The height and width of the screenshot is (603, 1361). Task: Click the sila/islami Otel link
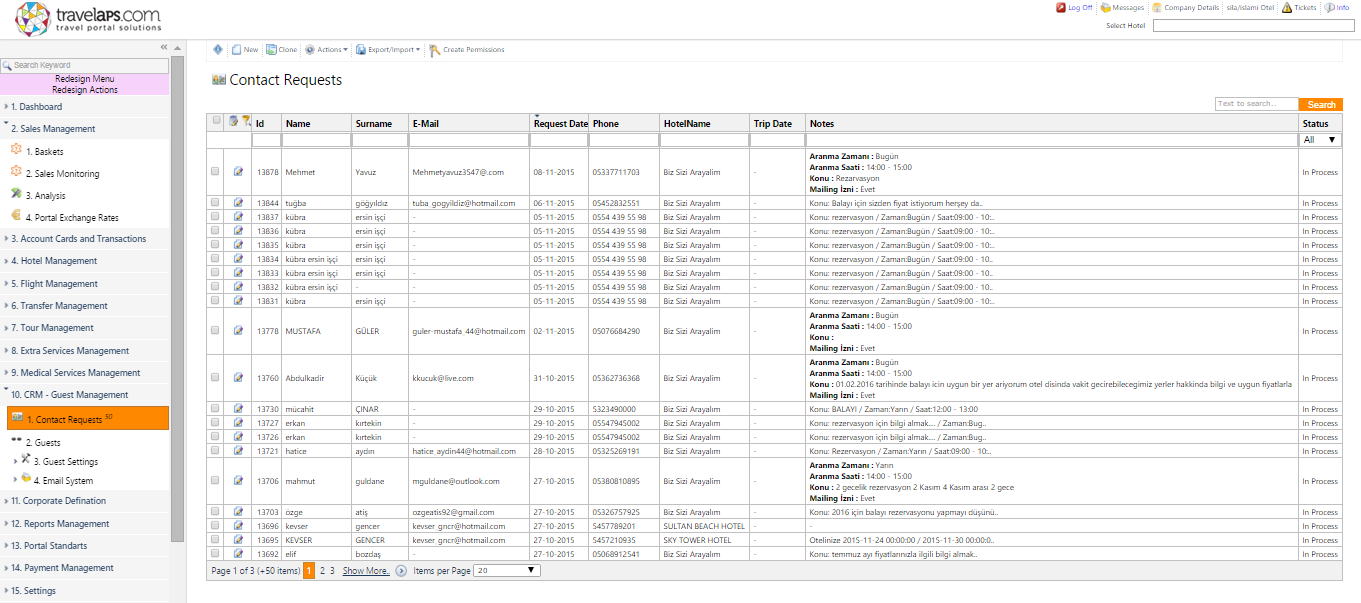[1251, 7]
